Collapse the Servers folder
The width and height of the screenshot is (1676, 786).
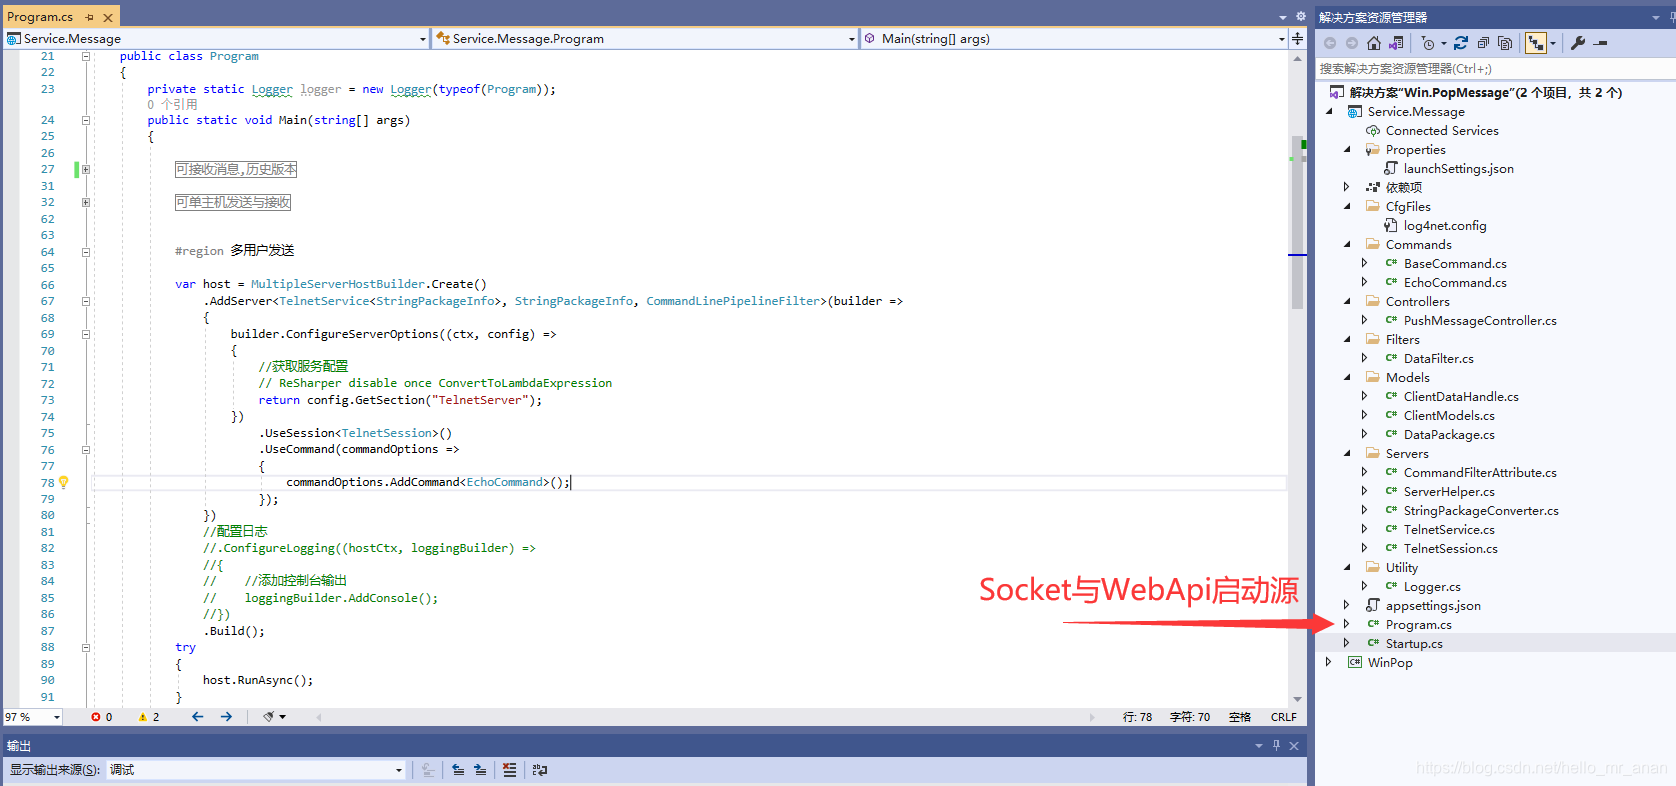(1347, 454)
